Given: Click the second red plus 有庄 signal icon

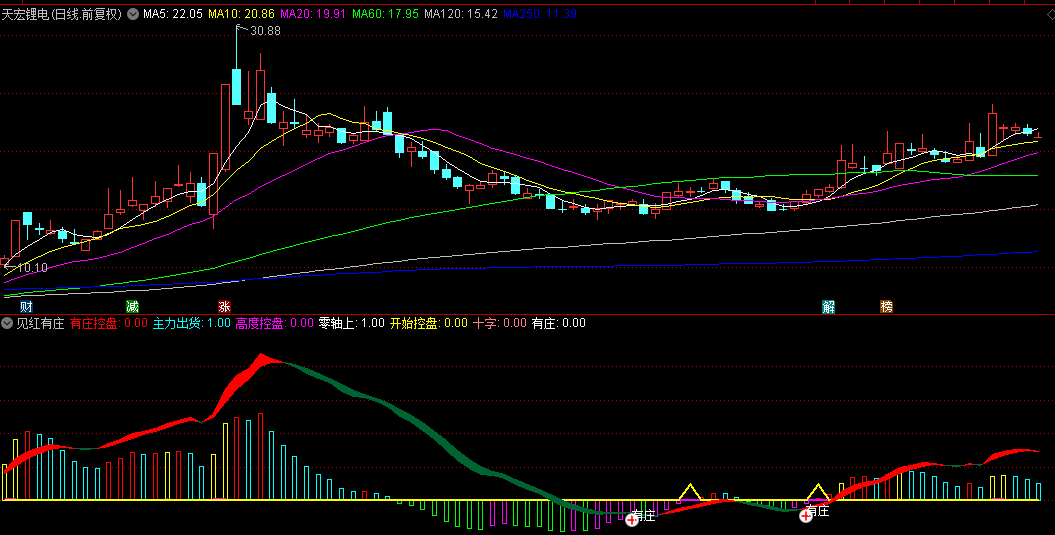Looking at the screenshot, I should click(x=805, y=516).
